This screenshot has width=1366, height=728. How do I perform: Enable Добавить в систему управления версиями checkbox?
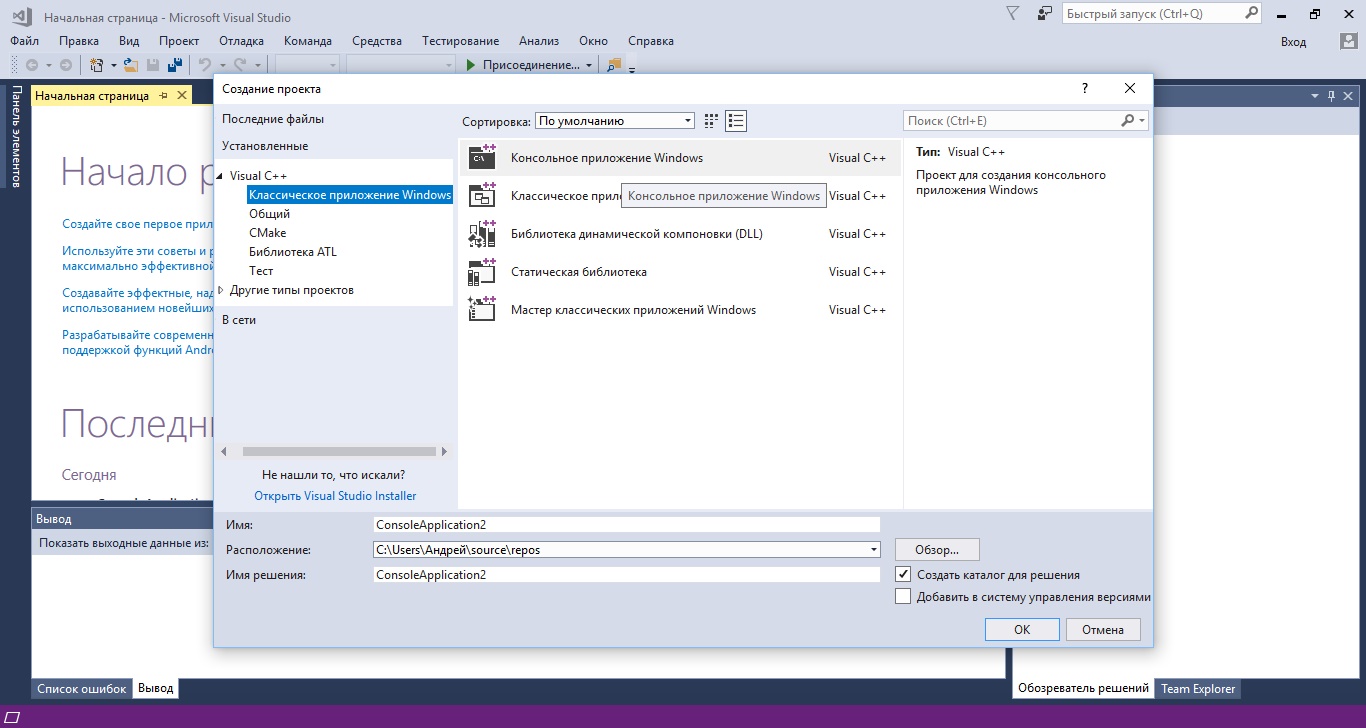903,597
